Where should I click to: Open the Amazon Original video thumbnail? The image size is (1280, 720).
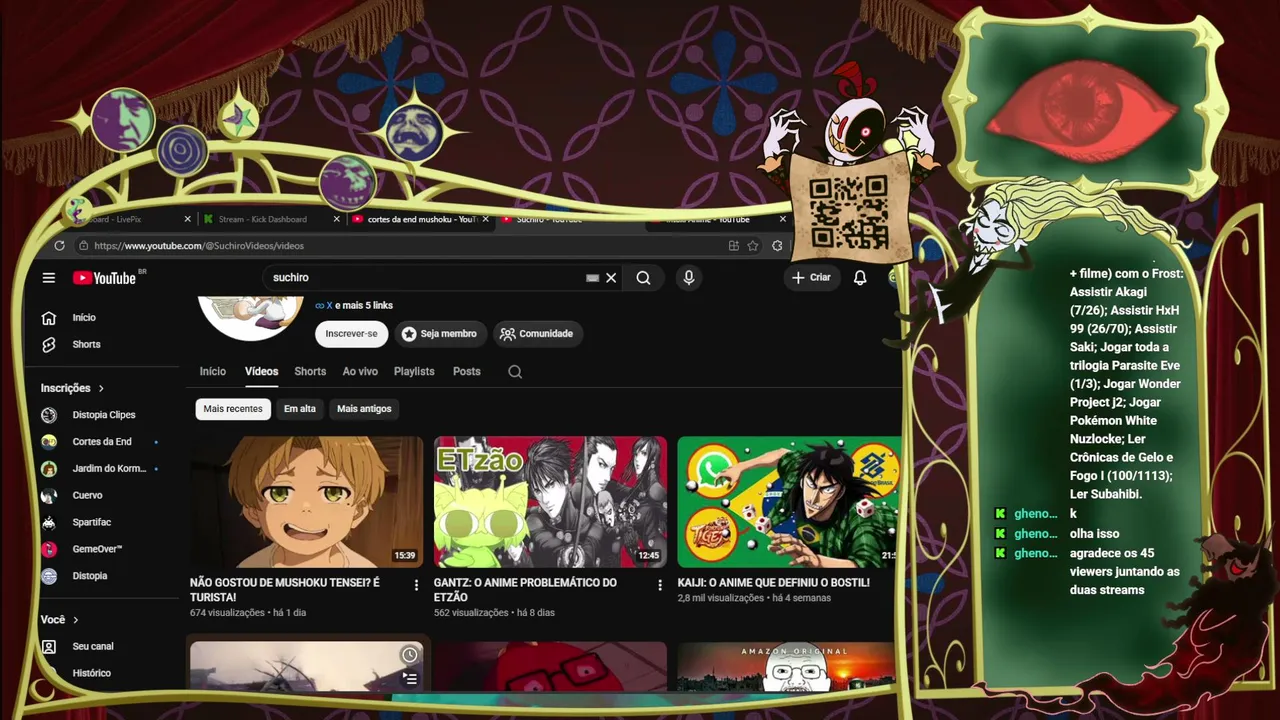click(x=789, y=666)
